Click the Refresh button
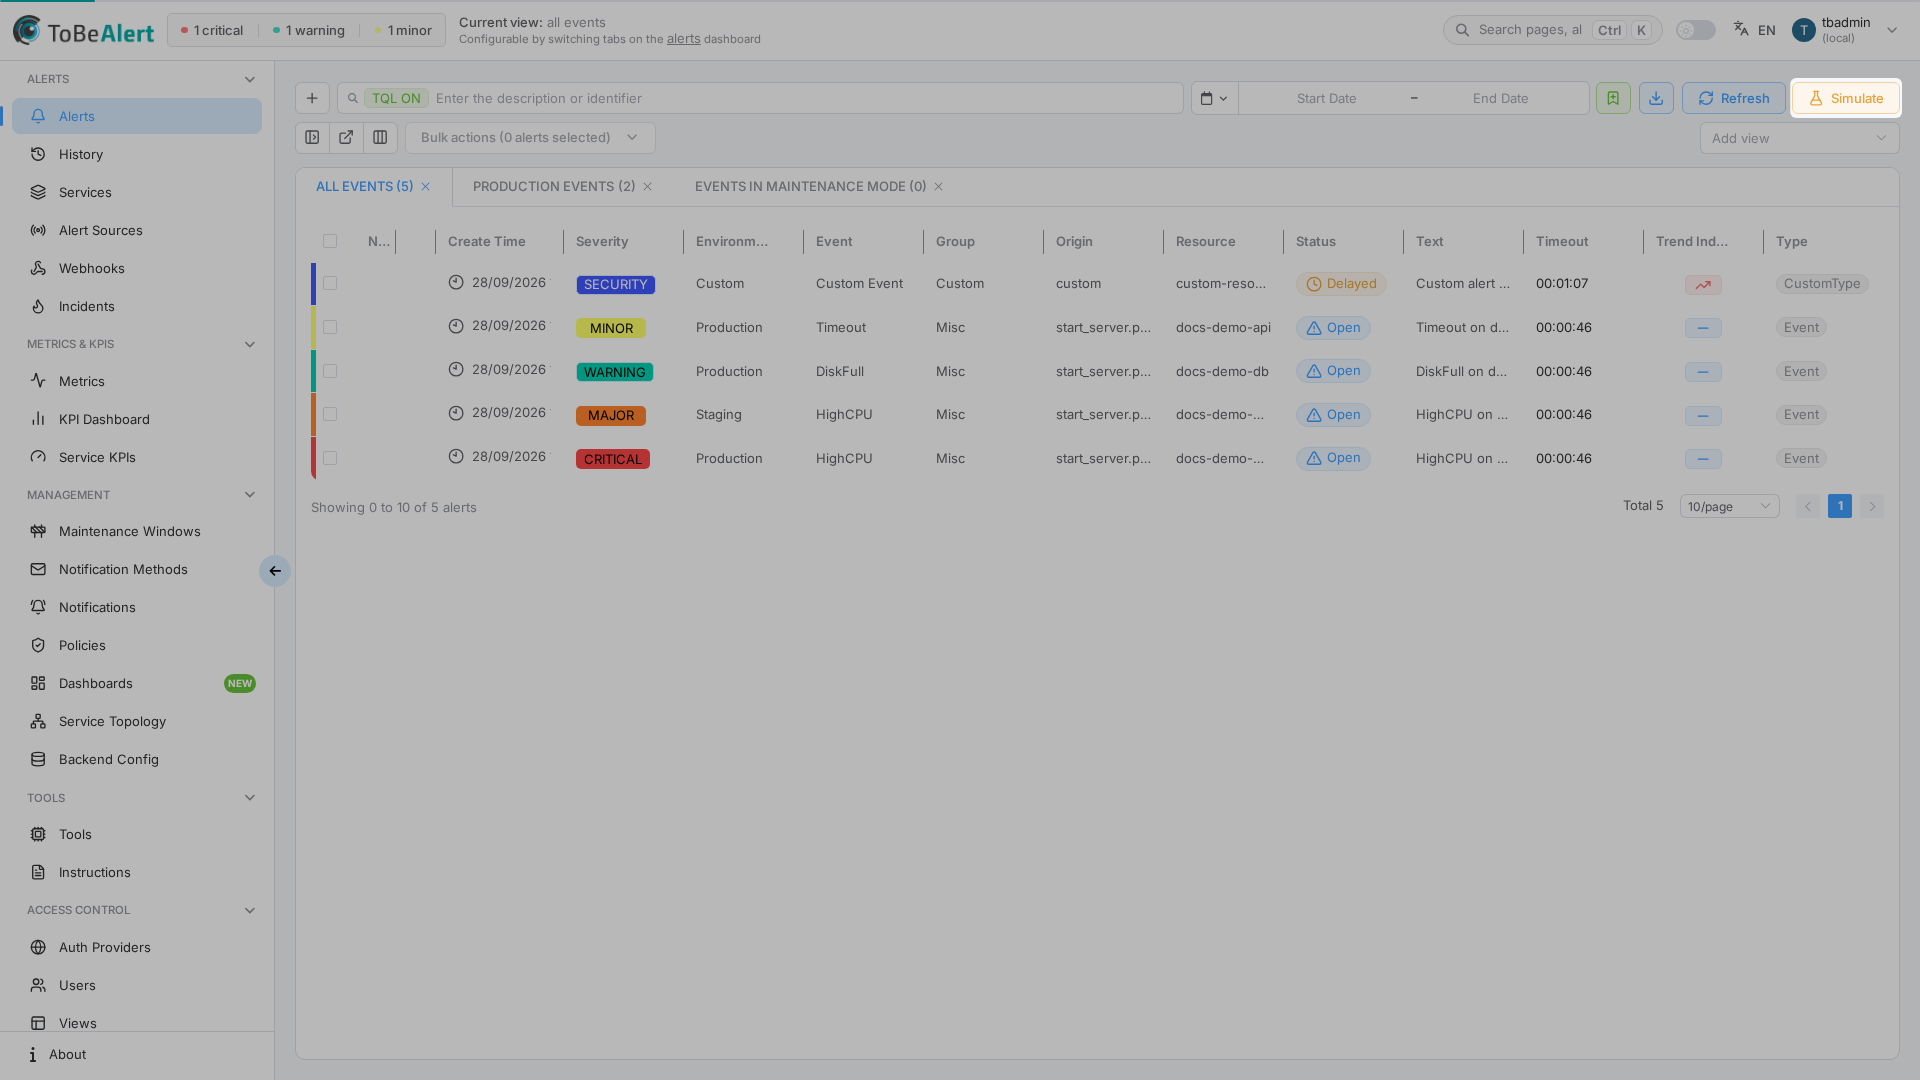 coord(1733,98)
